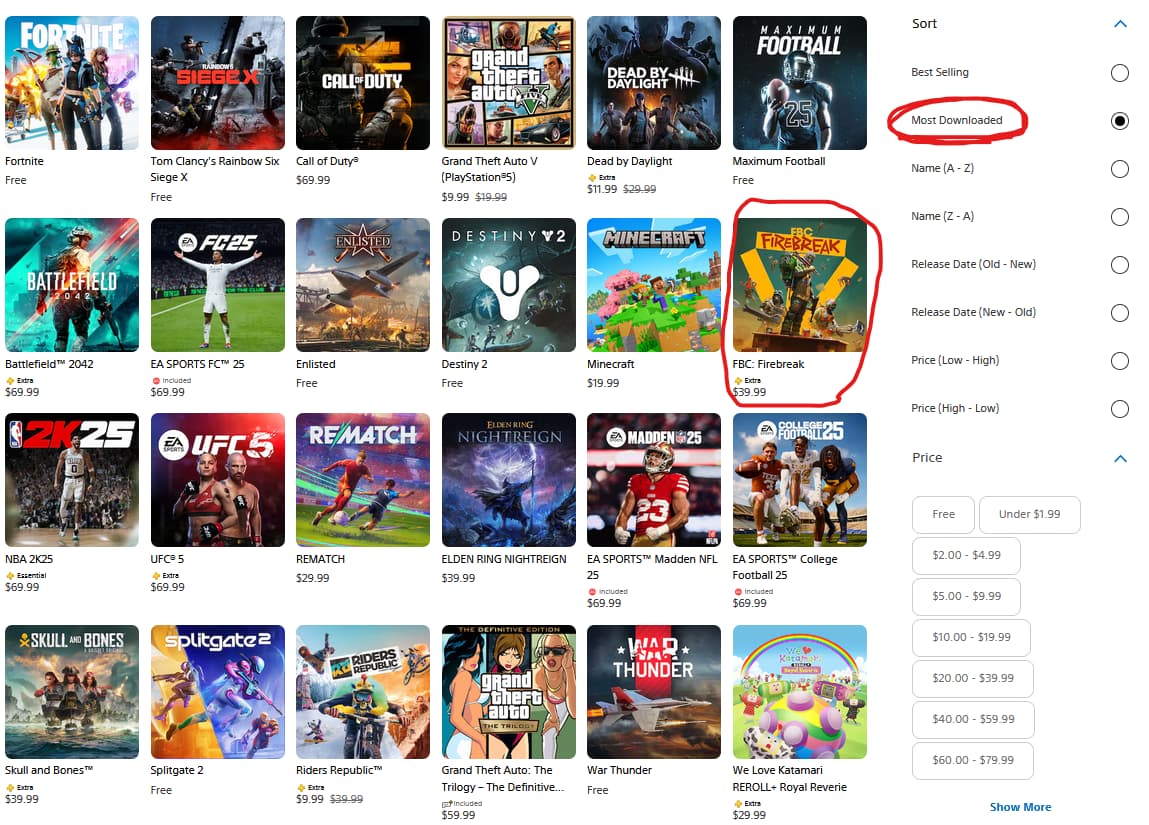1149x825 pixels.
Task: Click Battlefield 2042 $69.99 price
Action: coord(22,392)
